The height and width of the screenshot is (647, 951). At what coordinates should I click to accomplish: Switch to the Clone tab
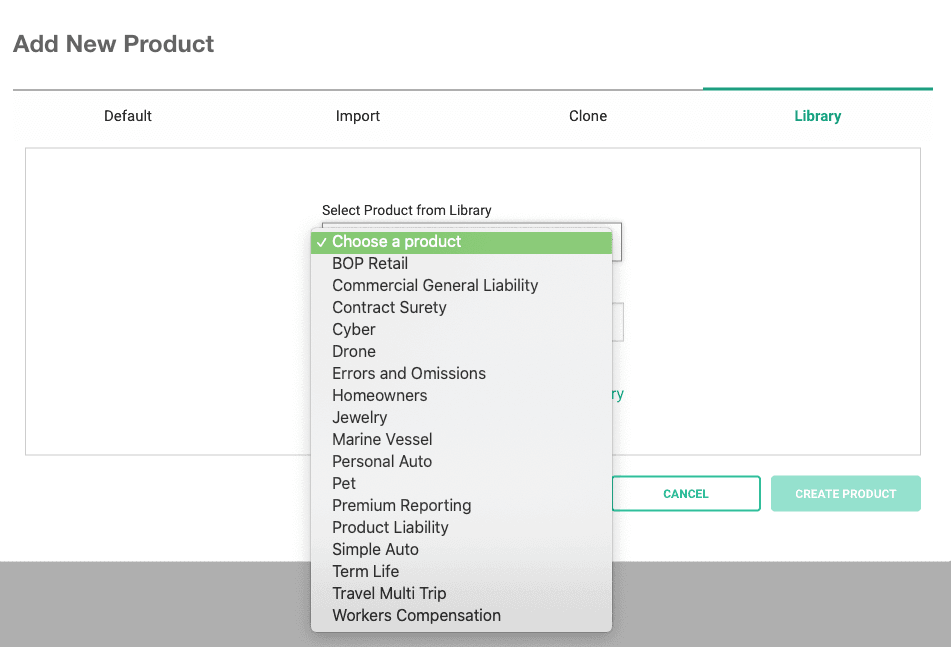pyautogui.click(x=588, y=116)
